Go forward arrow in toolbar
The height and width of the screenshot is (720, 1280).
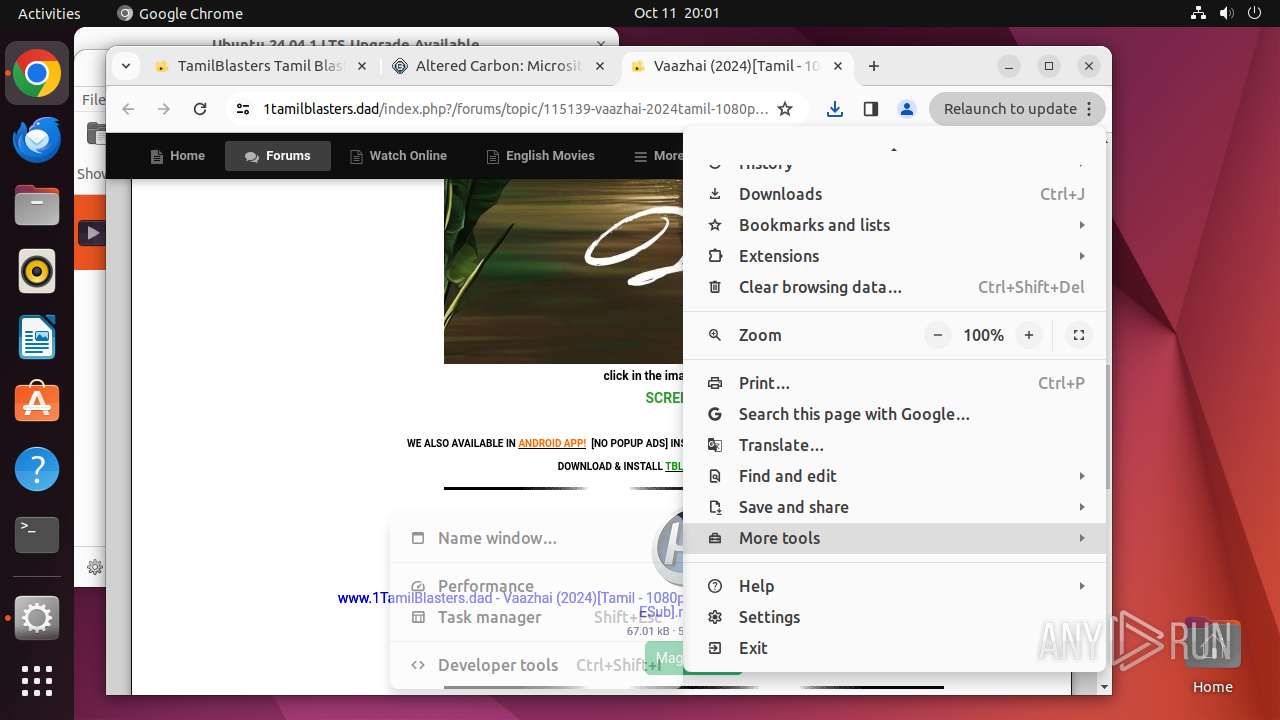[164, 109]
